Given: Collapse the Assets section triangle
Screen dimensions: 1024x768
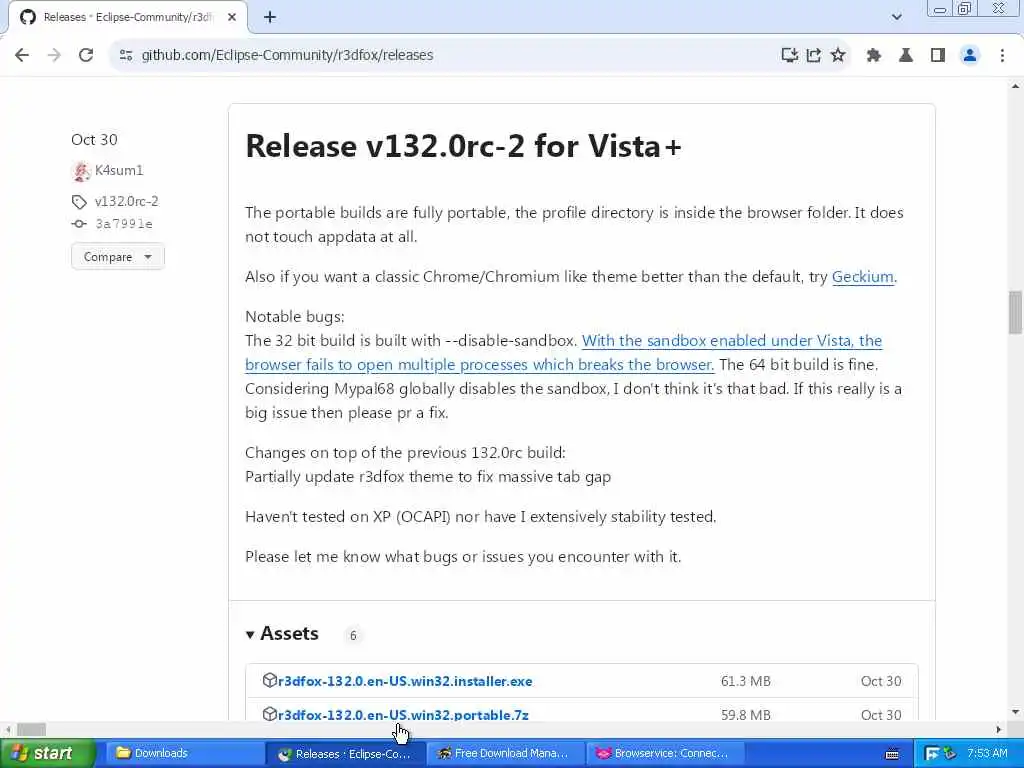Looking at the screenshot, I should coord(250,634).
